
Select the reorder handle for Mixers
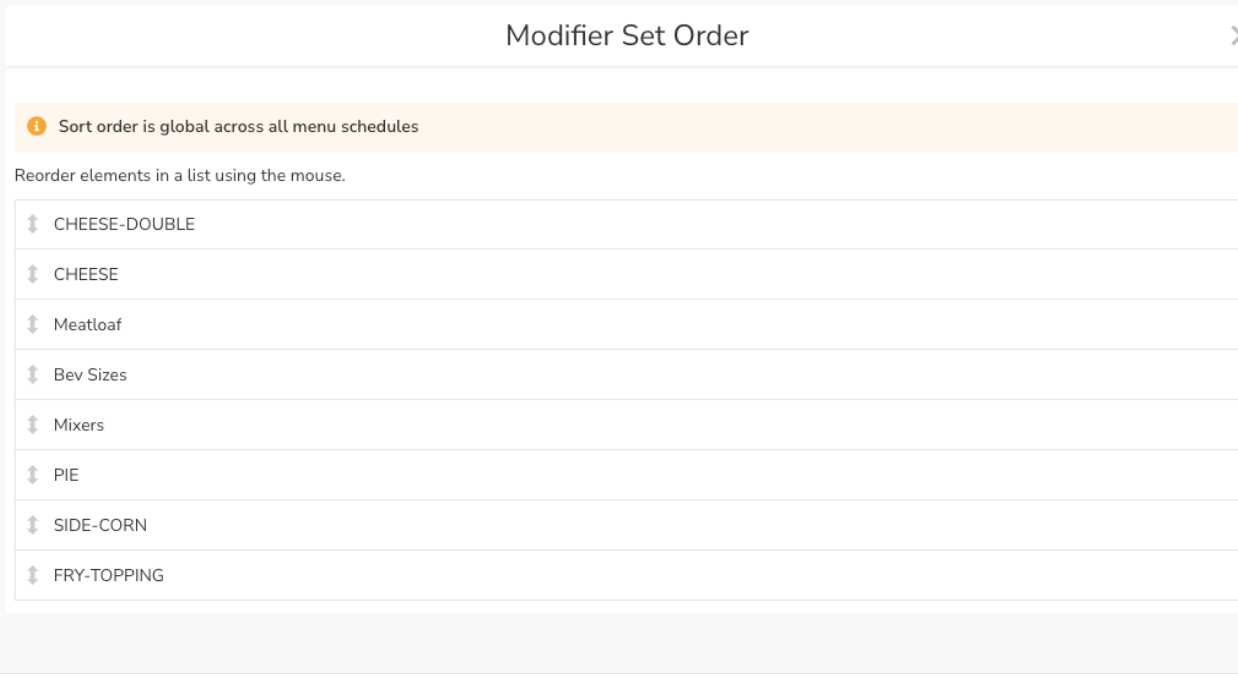(32, 425)
